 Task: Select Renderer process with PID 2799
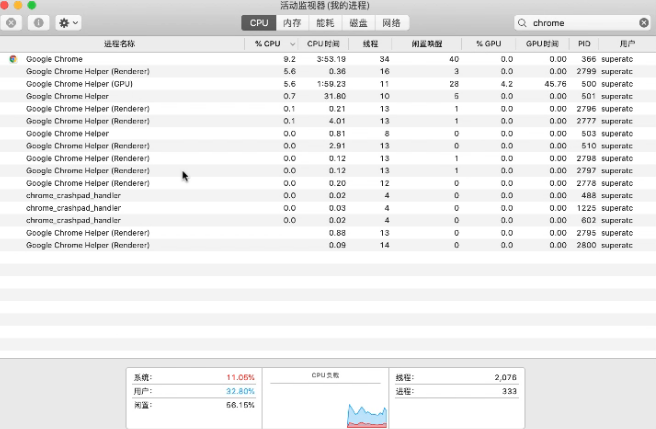pyautogui.click(x=328, y=72)
